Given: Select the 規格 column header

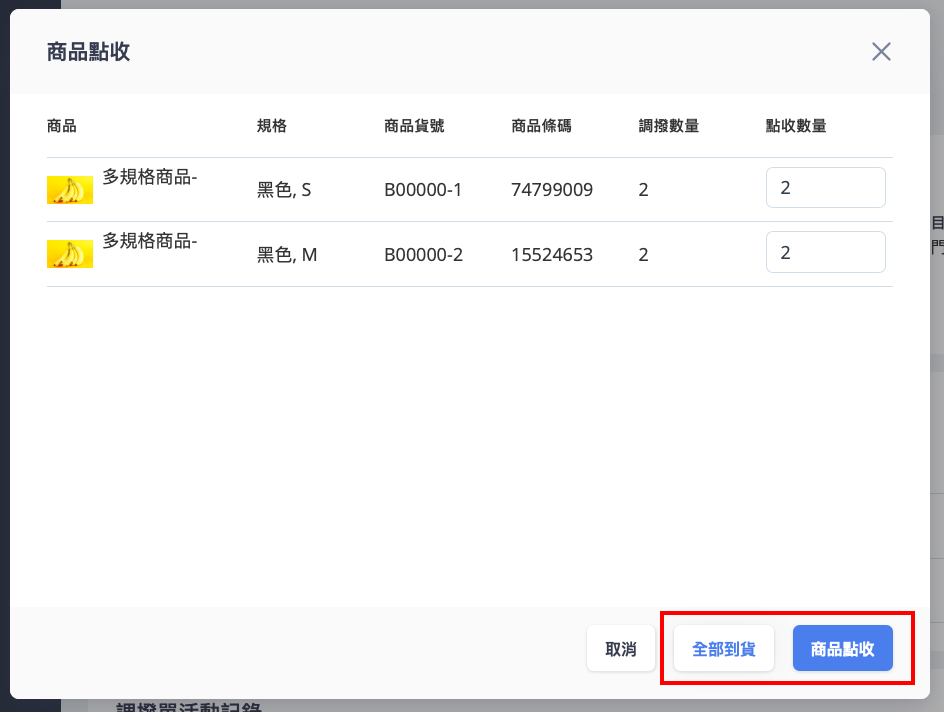Looking at the screenshot, I should (272, 126).
